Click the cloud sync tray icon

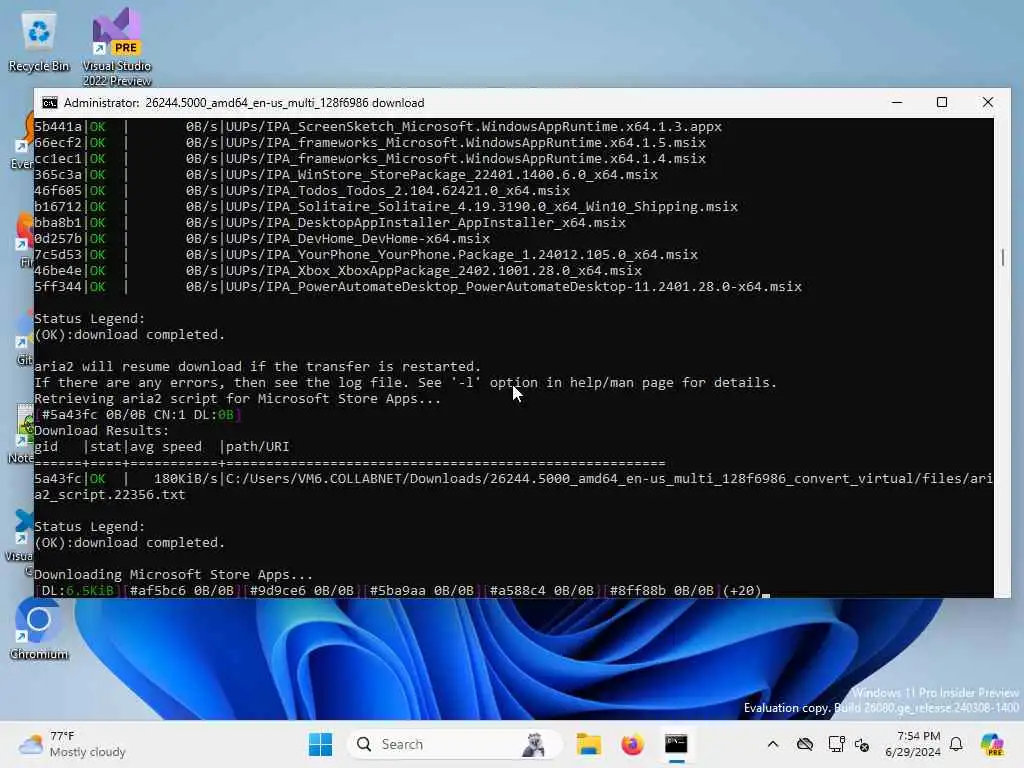click(x=805, y=744)
